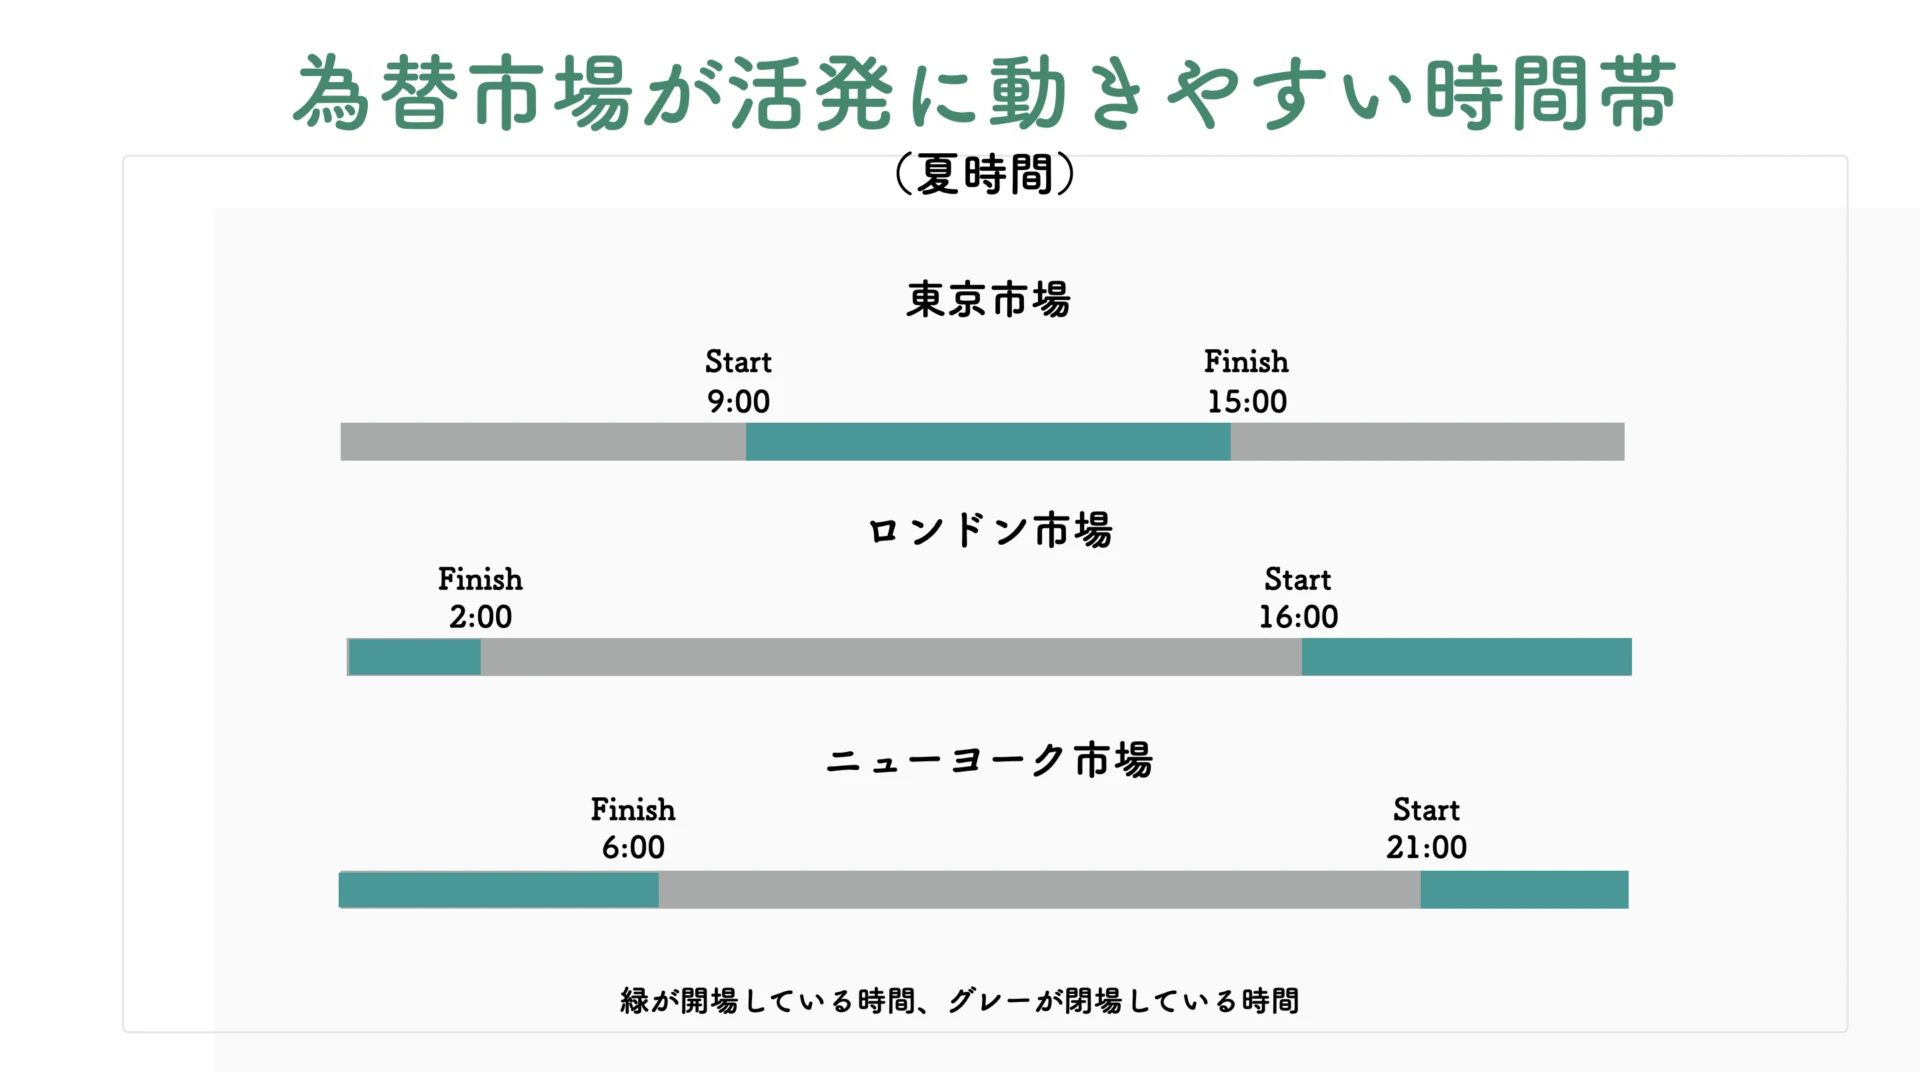Select the ロンドン市場 heading
The height and width of the screenshot is (1072, 1920).
point(990,530)
